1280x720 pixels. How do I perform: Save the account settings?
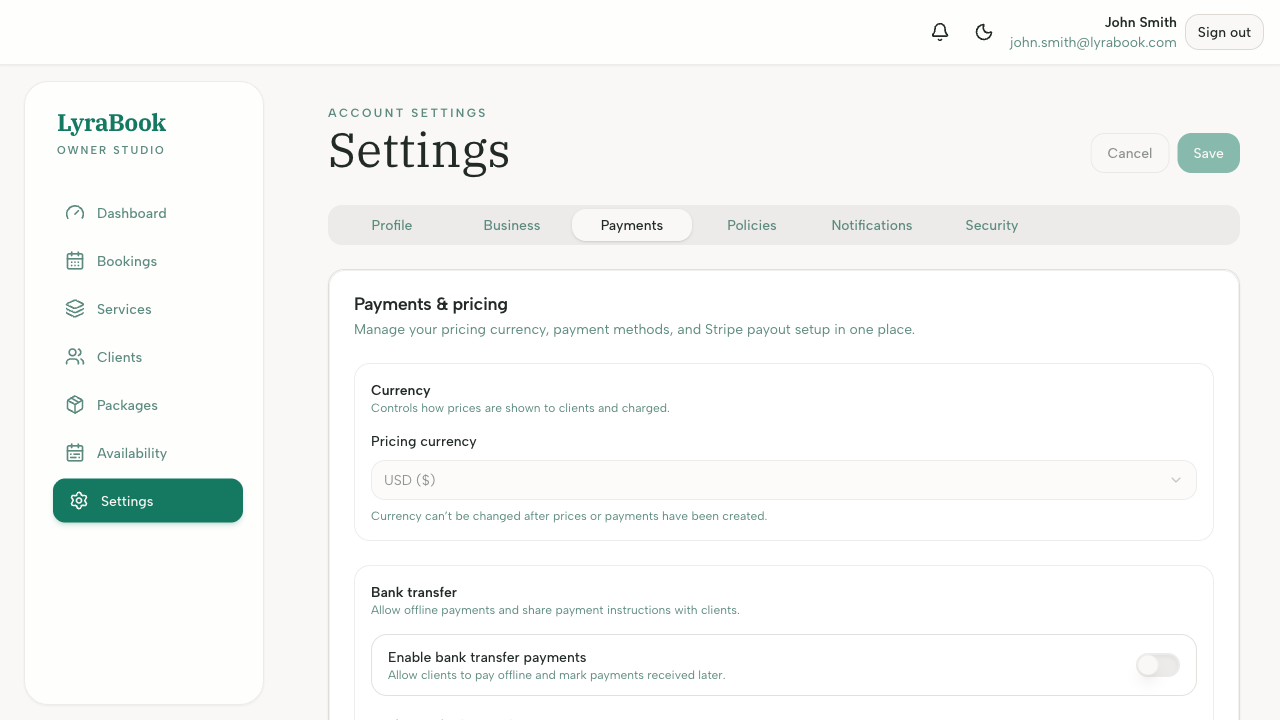[x=1208, y=153]
